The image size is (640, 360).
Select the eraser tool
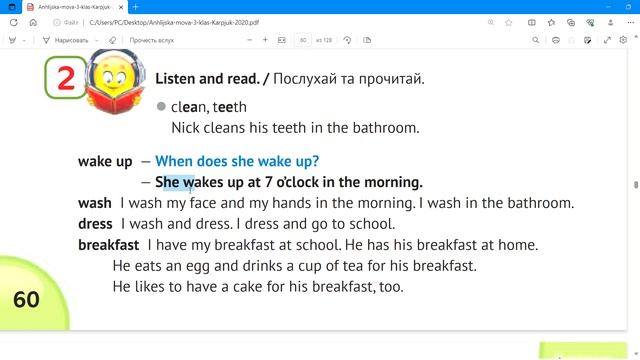coord(112,40)
